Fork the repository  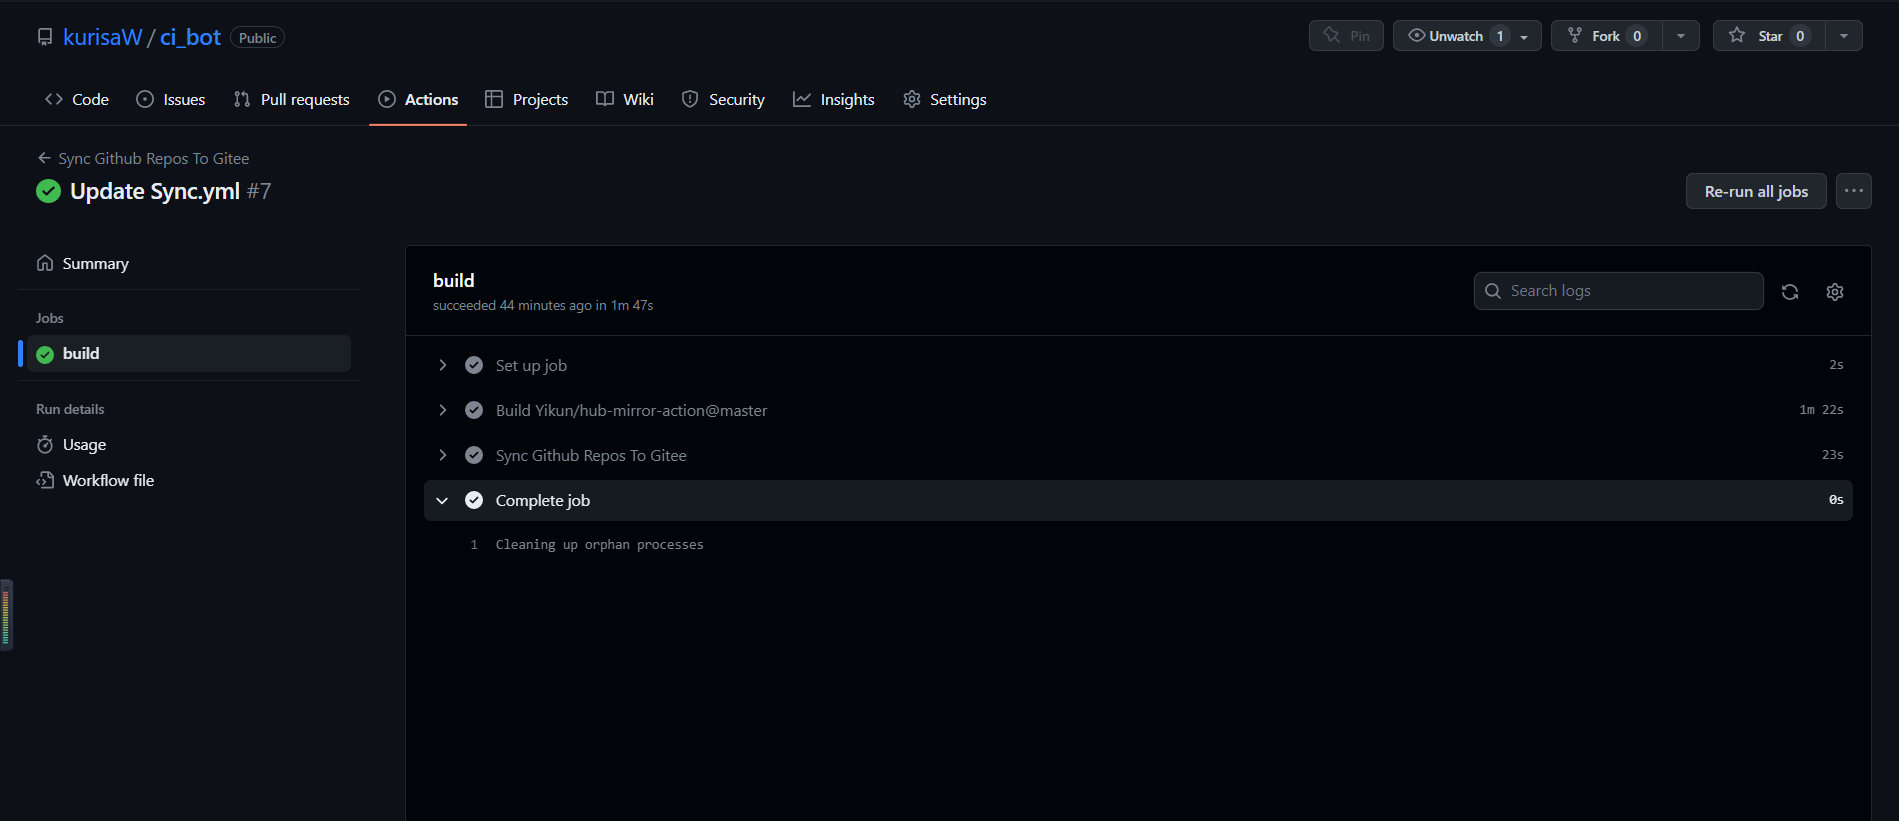[x=1606, y=36]
